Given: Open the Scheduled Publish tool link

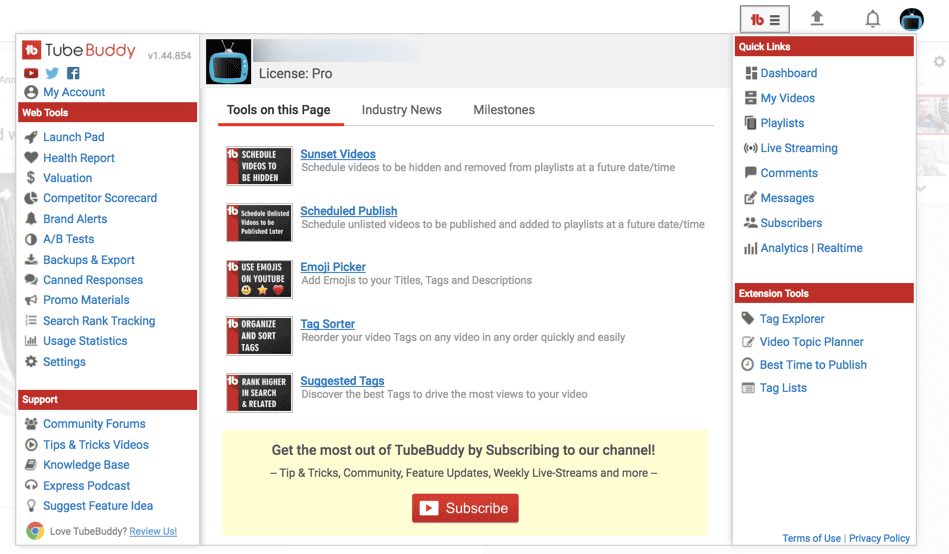Looking at the screenshot, I should click(x=349, y=211).
